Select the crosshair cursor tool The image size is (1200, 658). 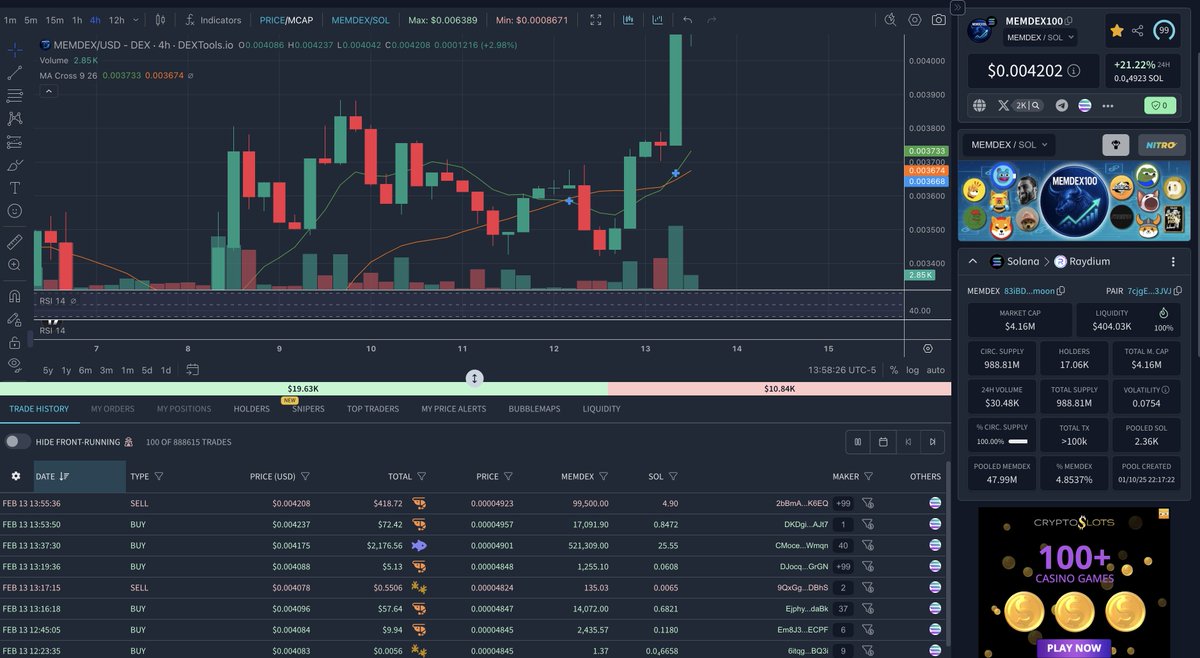tap(15, 49)
